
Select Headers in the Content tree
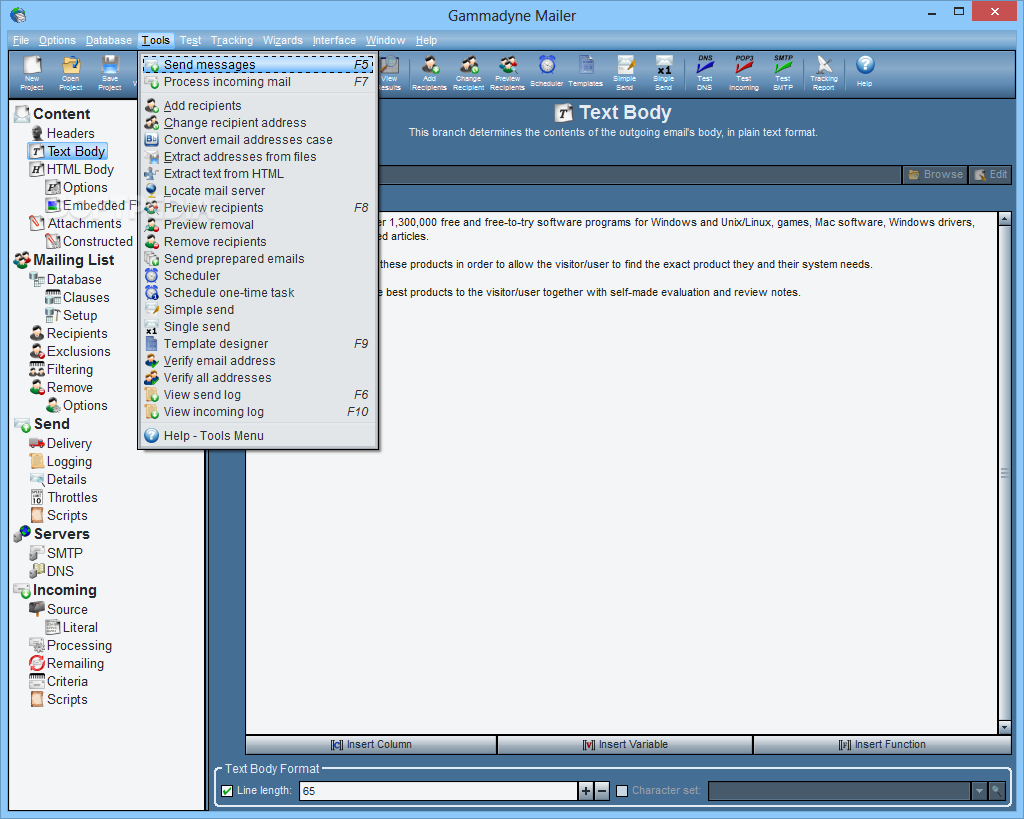(63, 133)
